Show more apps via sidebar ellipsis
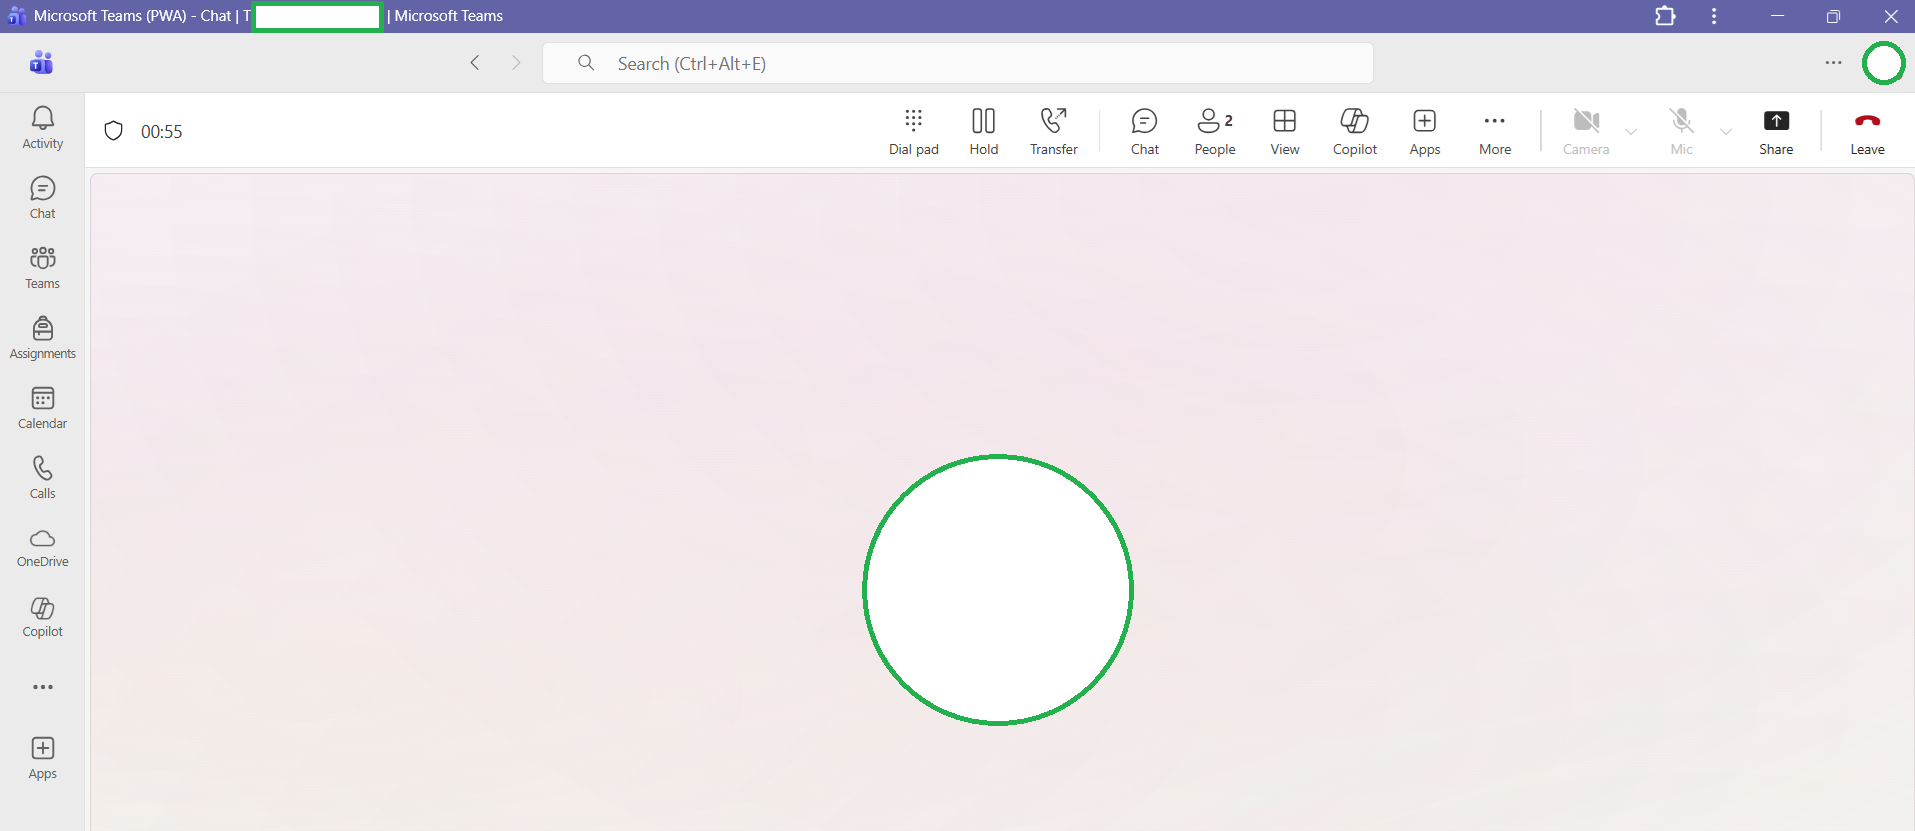This screenshot has height=831, width=1915. click(x=43, y=687)
